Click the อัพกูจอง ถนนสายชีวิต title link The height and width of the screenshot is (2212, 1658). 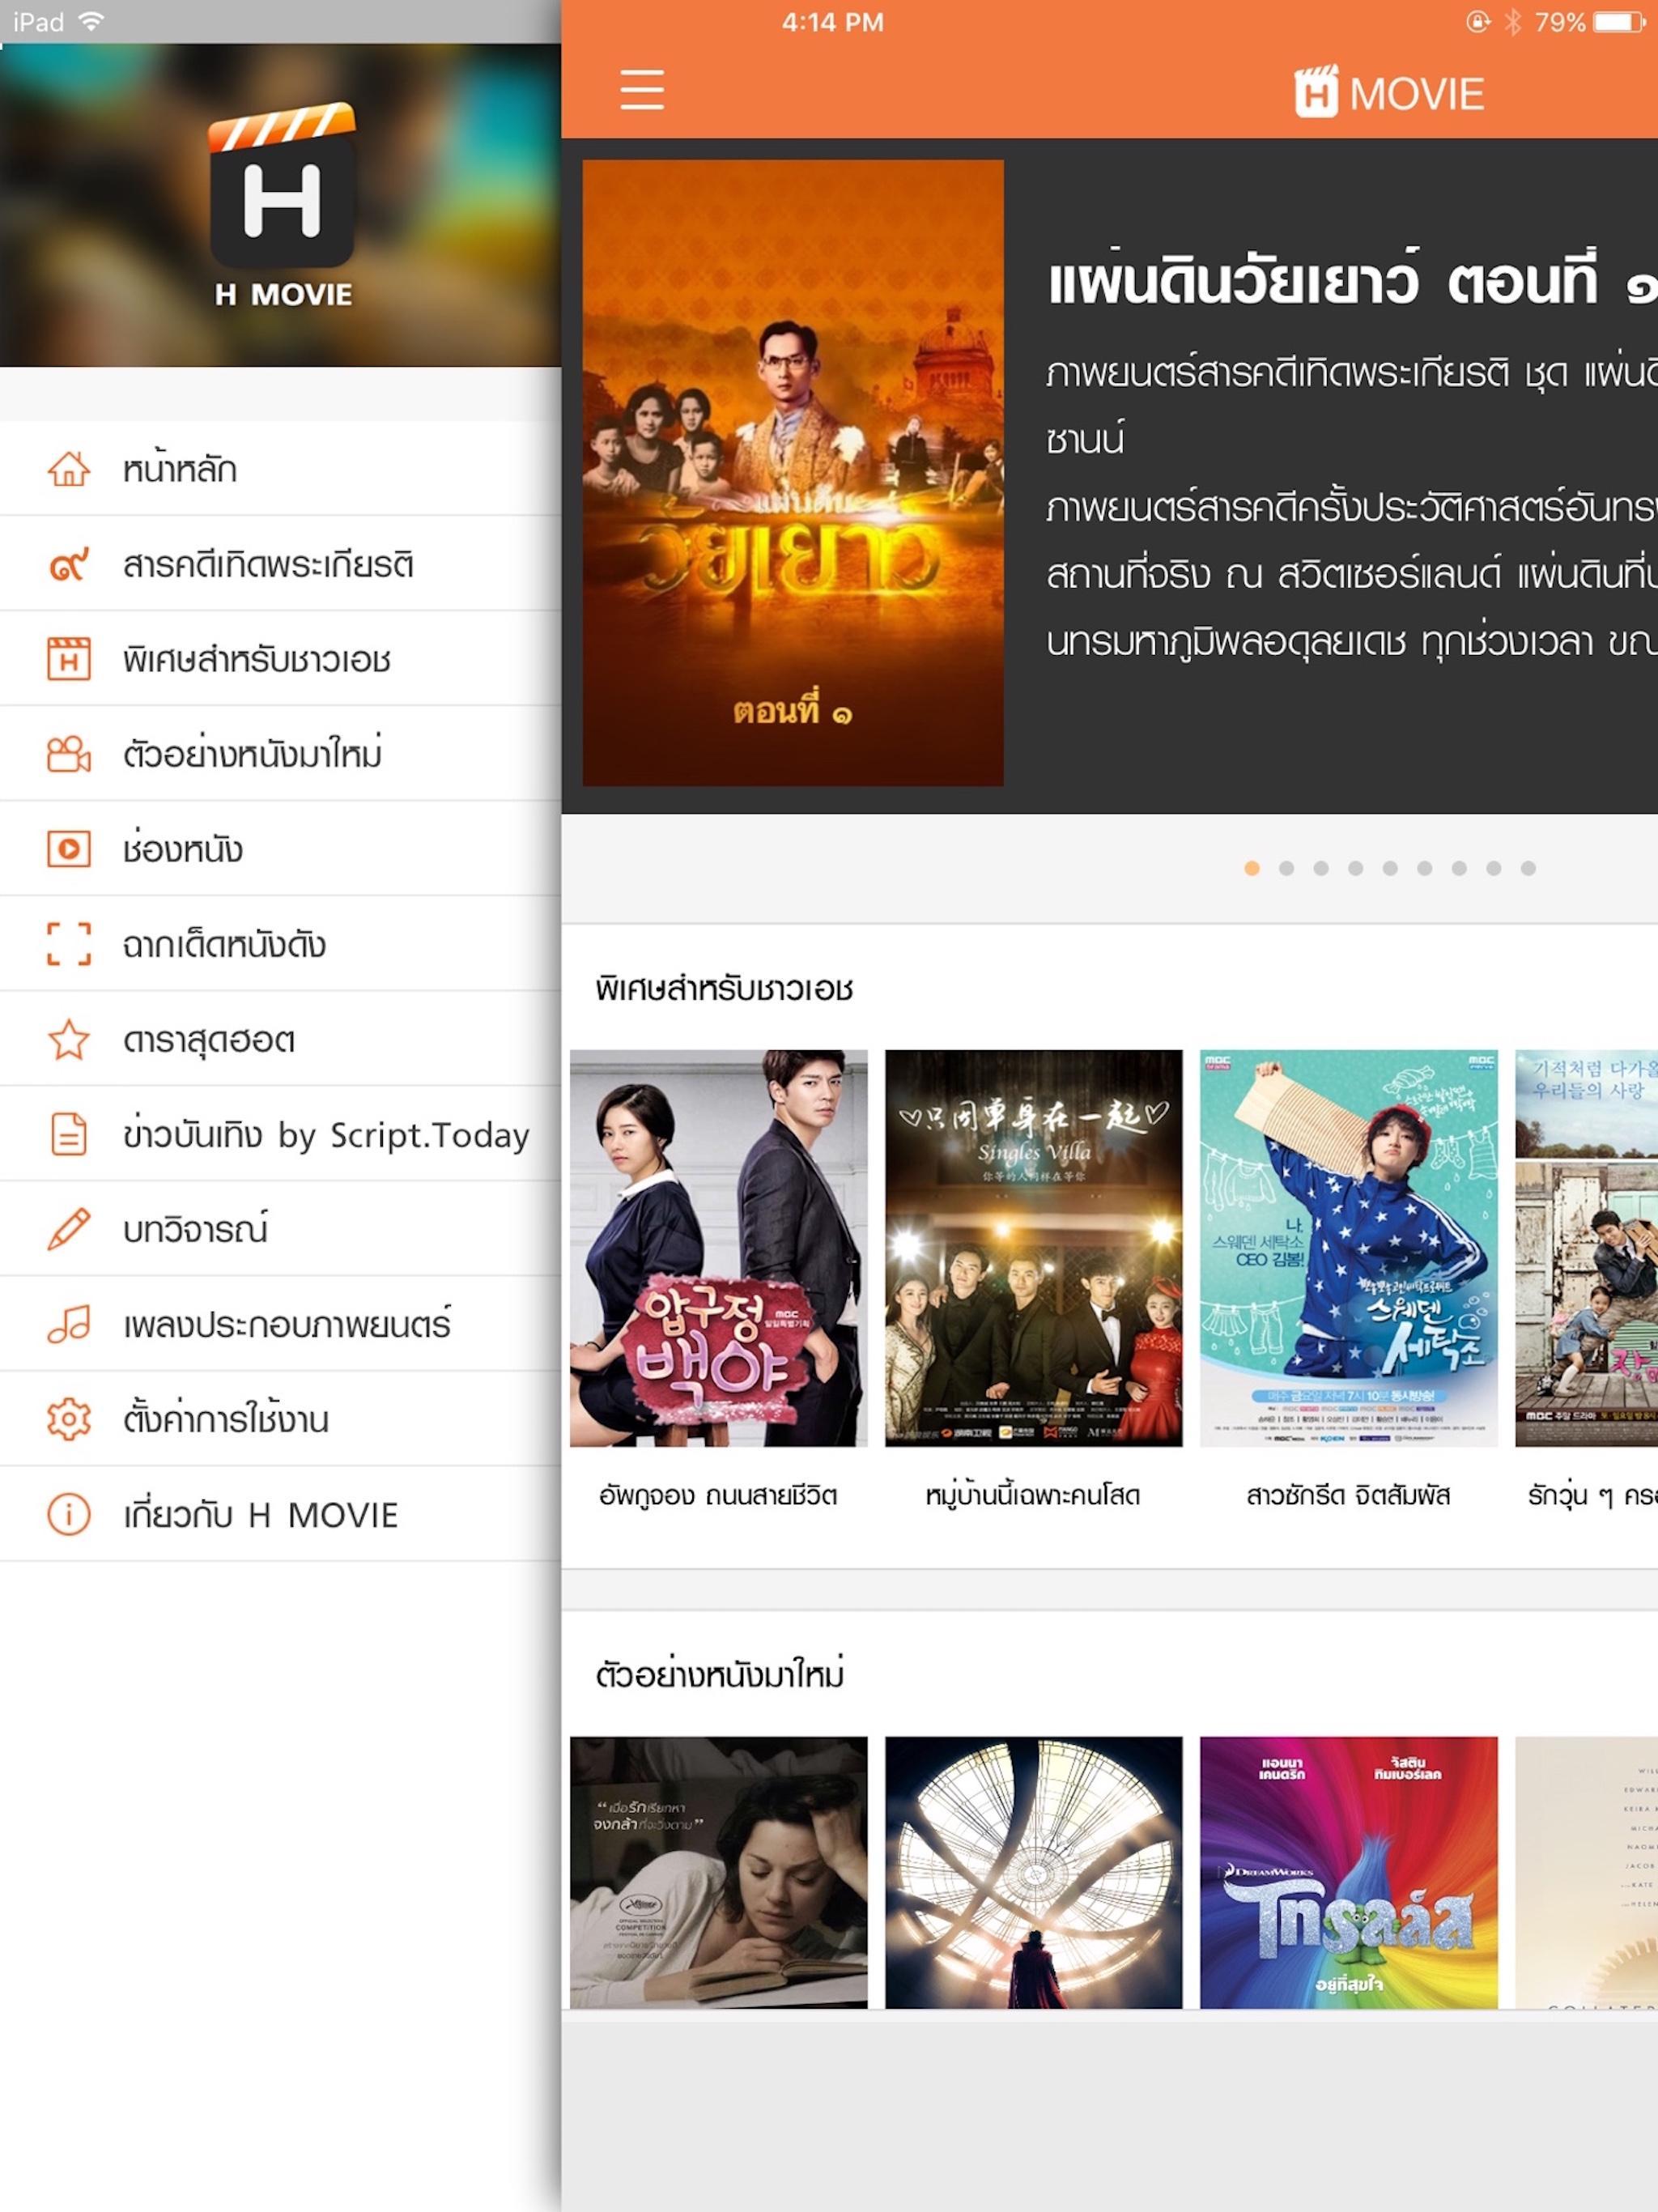click(x=718, y=1496)
